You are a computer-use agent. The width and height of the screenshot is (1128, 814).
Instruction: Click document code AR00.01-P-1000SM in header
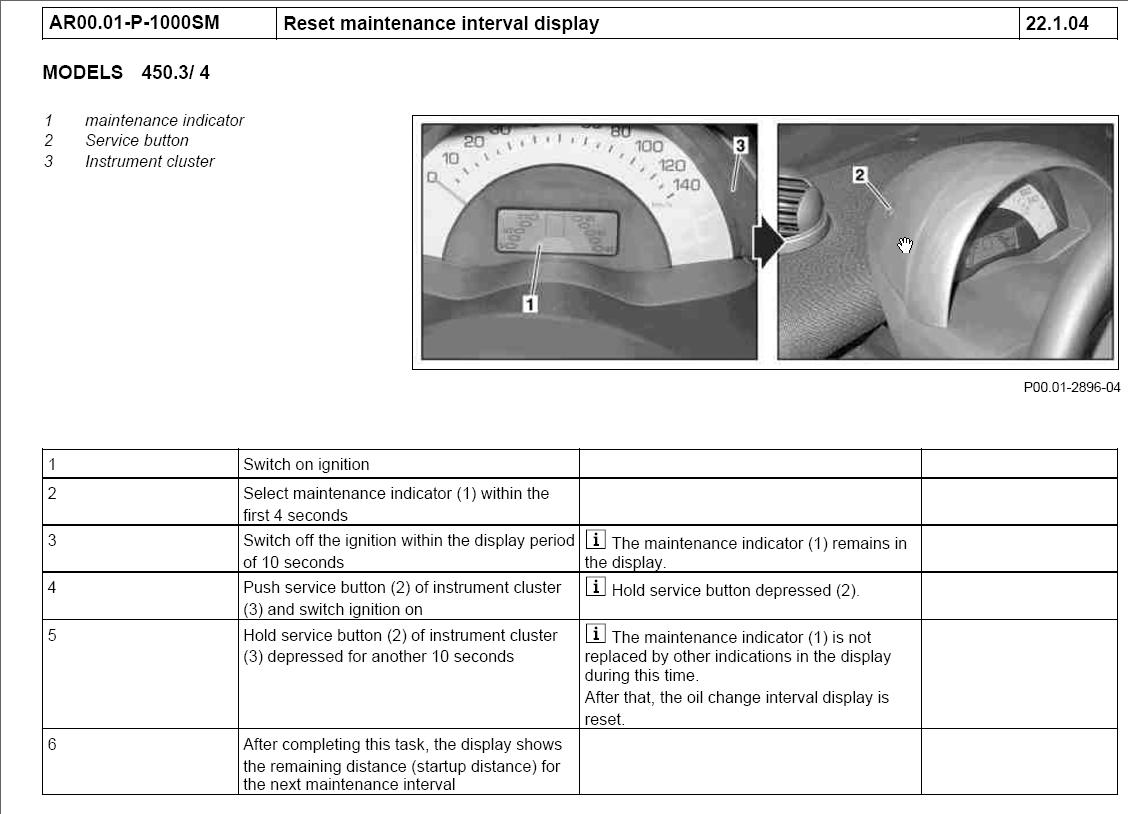pos(134,22)
